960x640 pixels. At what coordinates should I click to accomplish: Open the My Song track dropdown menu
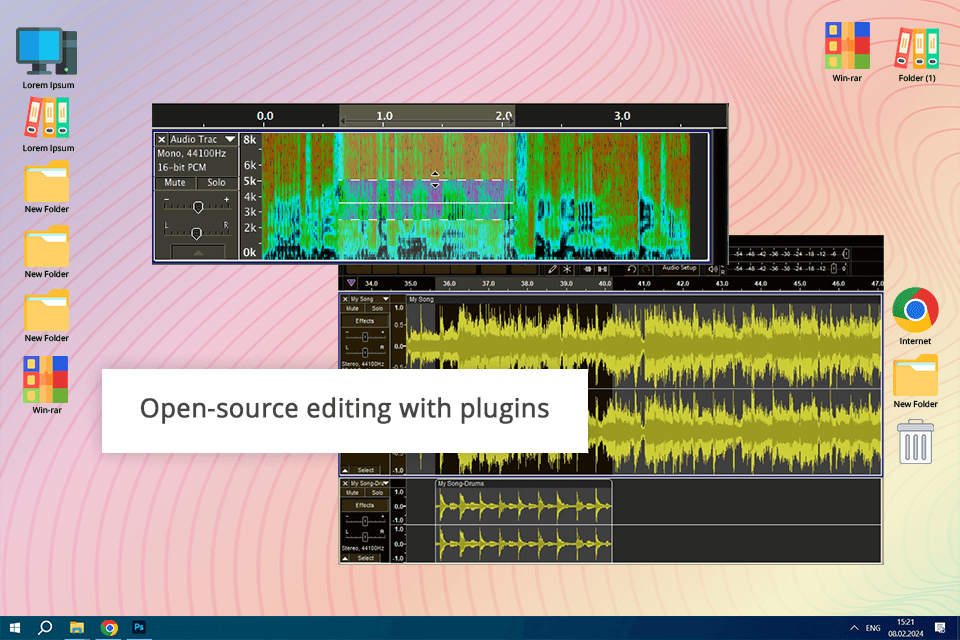pos(386,299)
